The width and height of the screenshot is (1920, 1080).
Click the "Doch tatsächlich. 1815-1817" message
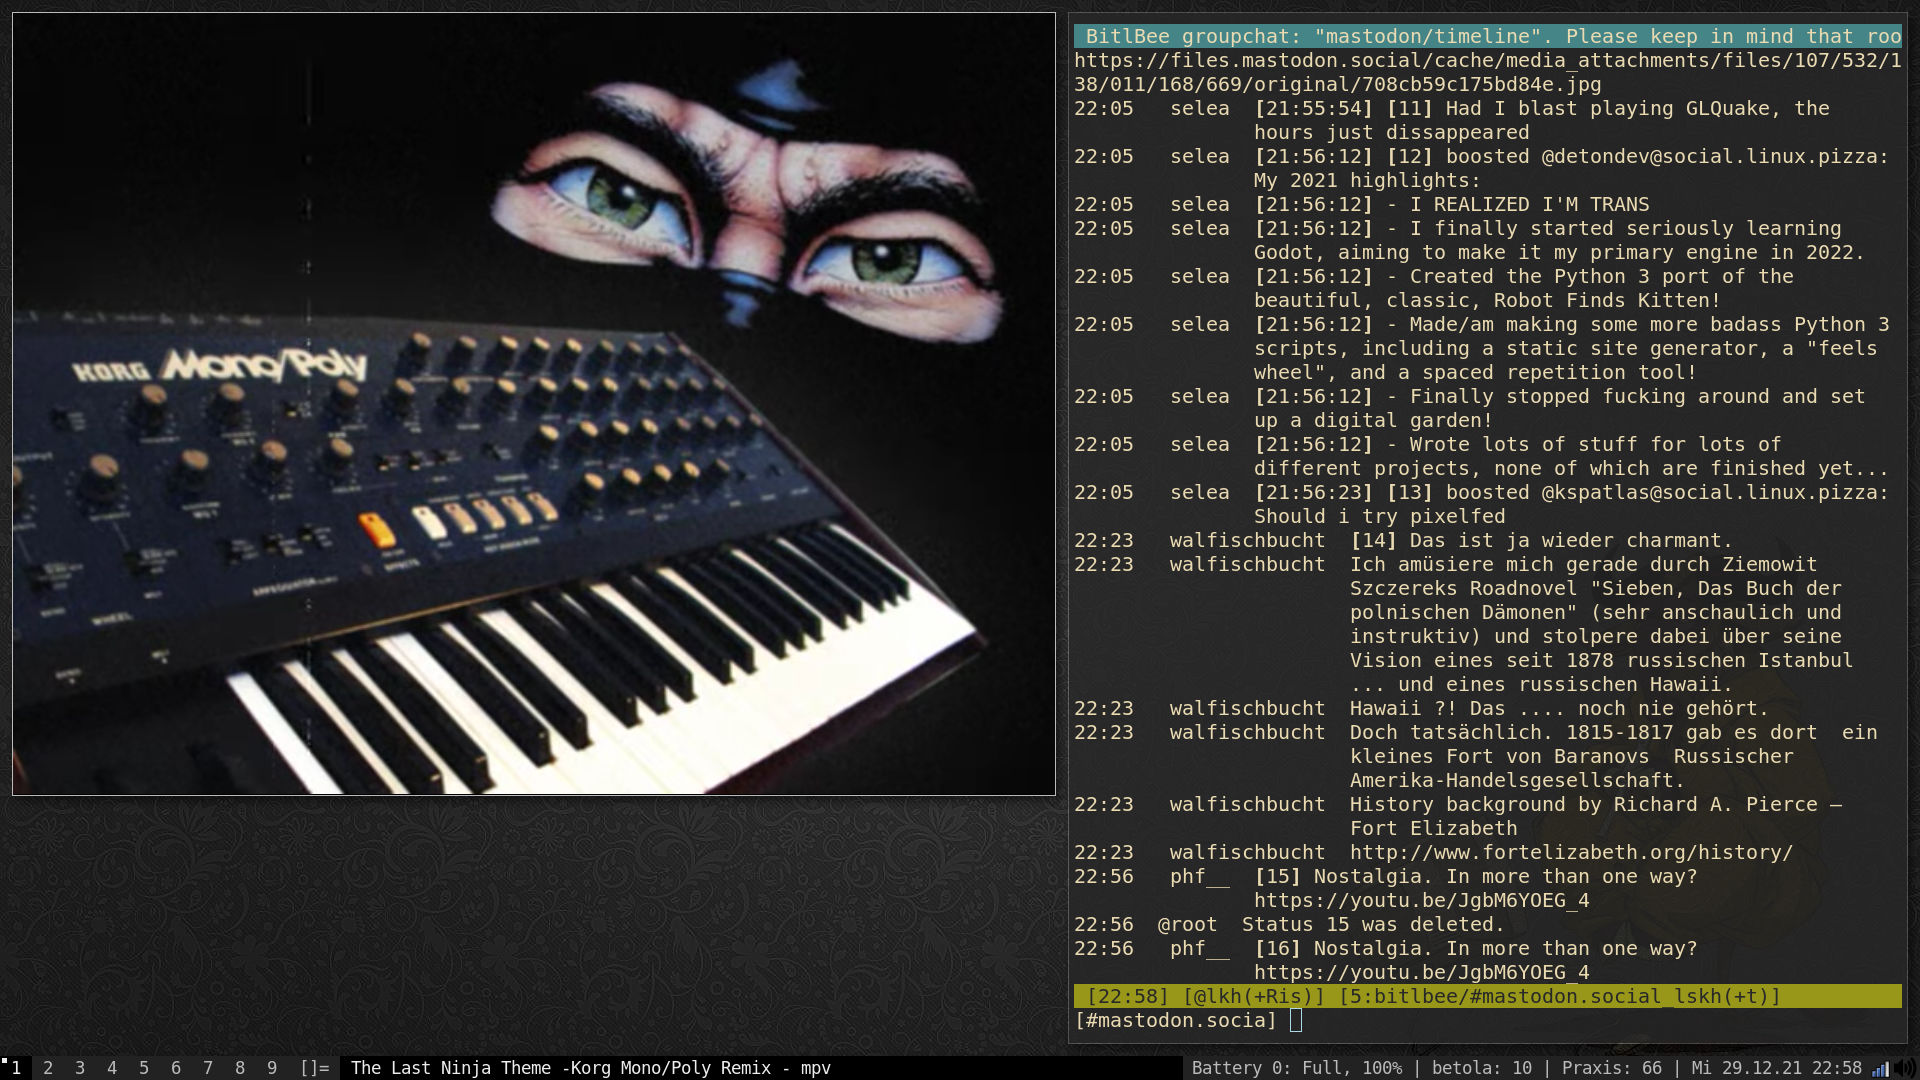1614,756
